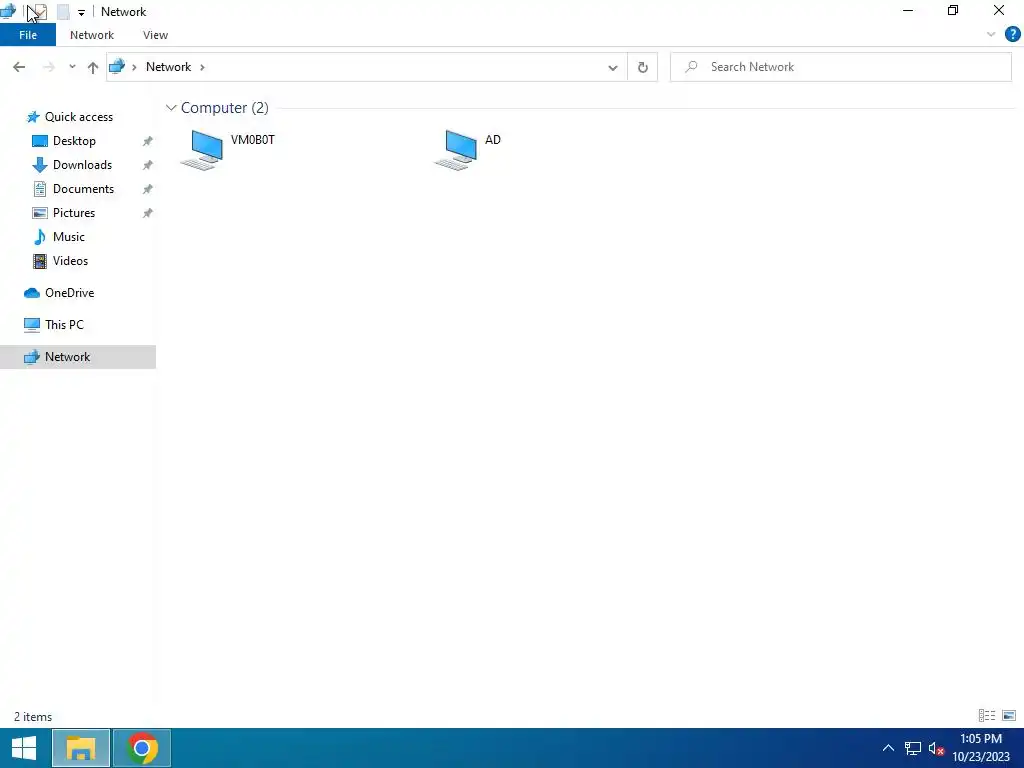Expand the chevron after Network breadcrumb
1024x768 pixels.
[x=202, y=67]
